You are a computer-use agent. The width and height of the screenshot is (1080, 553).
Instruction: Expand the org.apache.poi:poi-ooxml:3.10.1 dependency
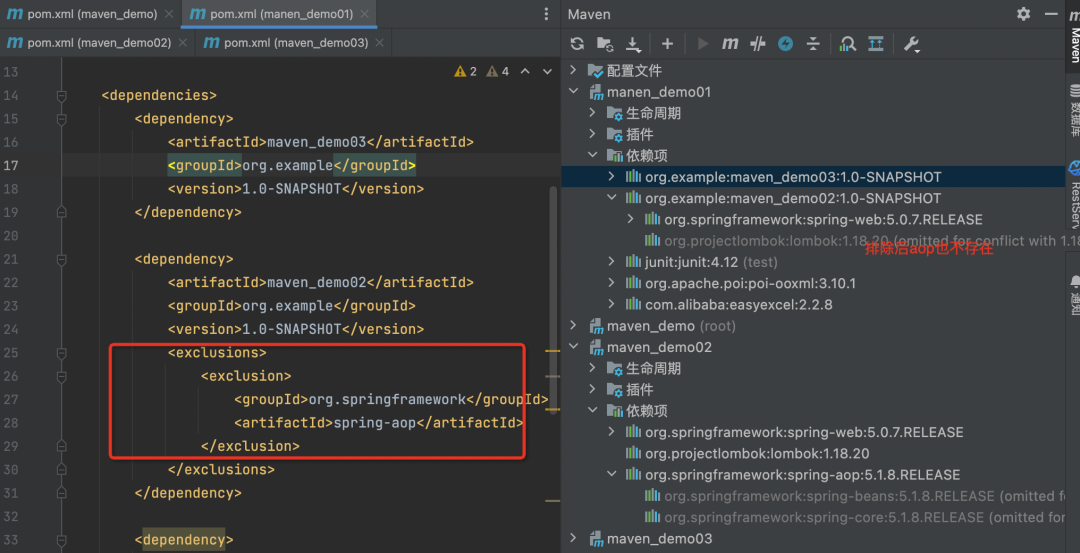(x=611, y=283)
